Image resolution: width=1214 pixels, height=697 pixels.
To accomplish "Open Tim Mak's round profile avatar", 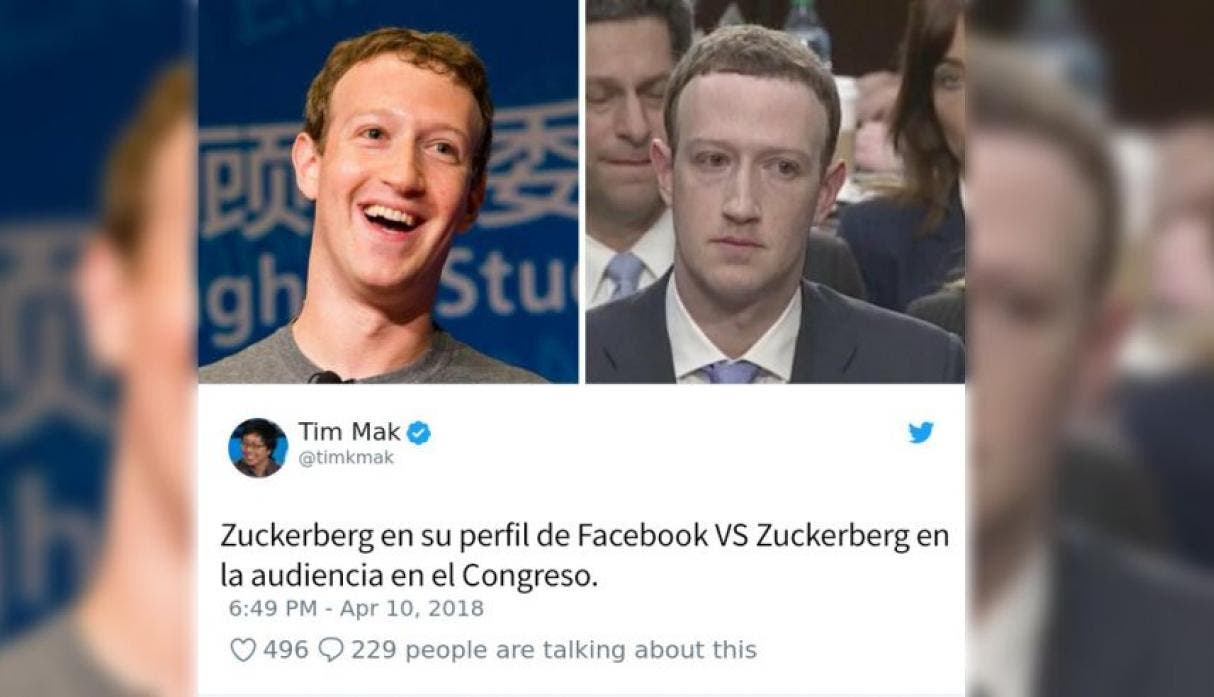I will click(258, 447).
